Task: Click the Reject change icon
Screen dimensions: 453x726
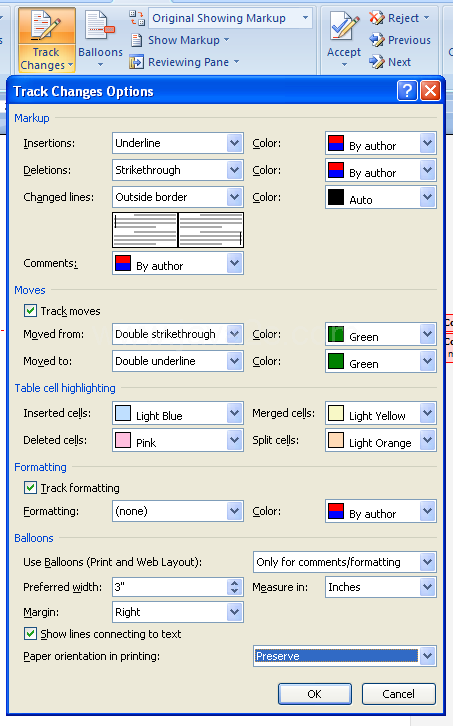Action: coord(376,18)
